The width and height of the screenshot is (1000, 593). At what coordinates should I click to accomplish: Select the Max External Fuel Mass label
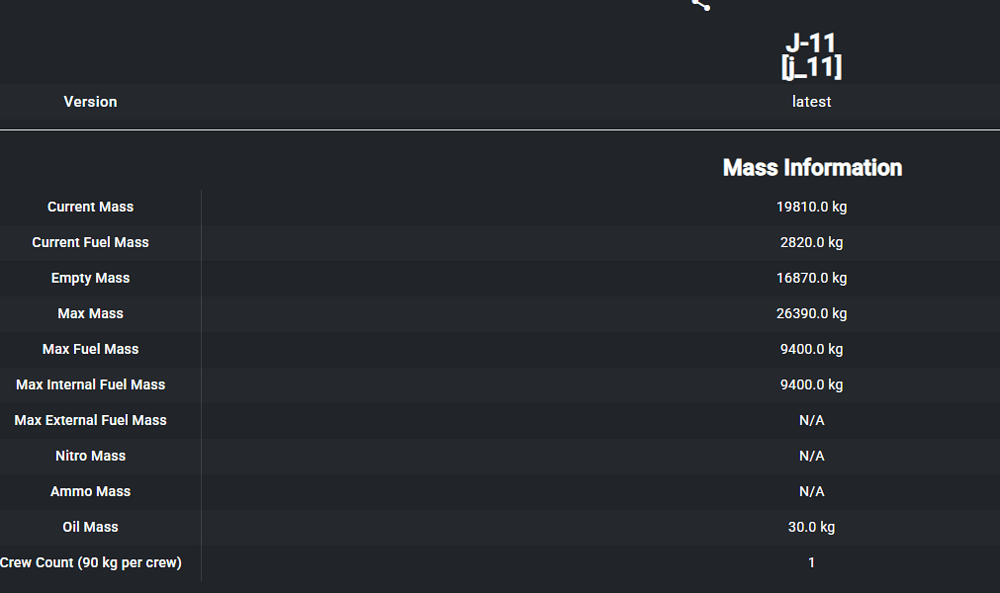point(90,421)
